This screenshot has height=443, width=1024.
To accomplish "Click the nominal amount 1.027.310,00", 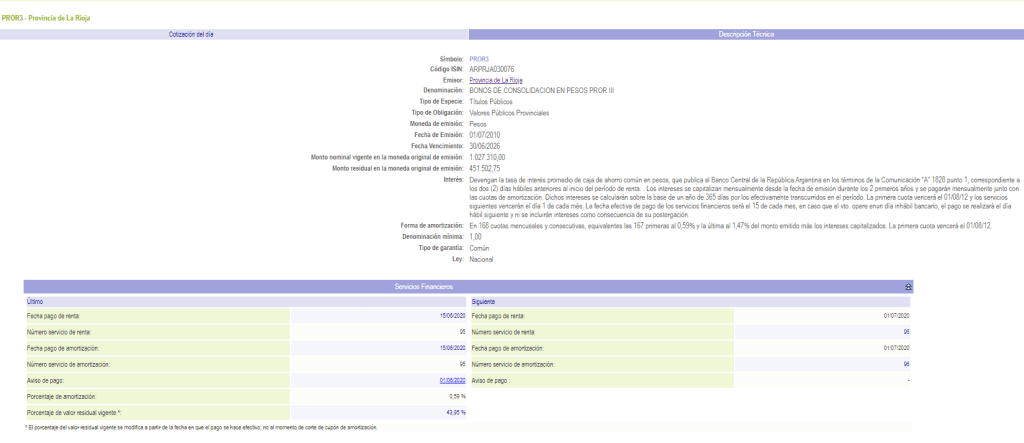I will click(487, 157).
